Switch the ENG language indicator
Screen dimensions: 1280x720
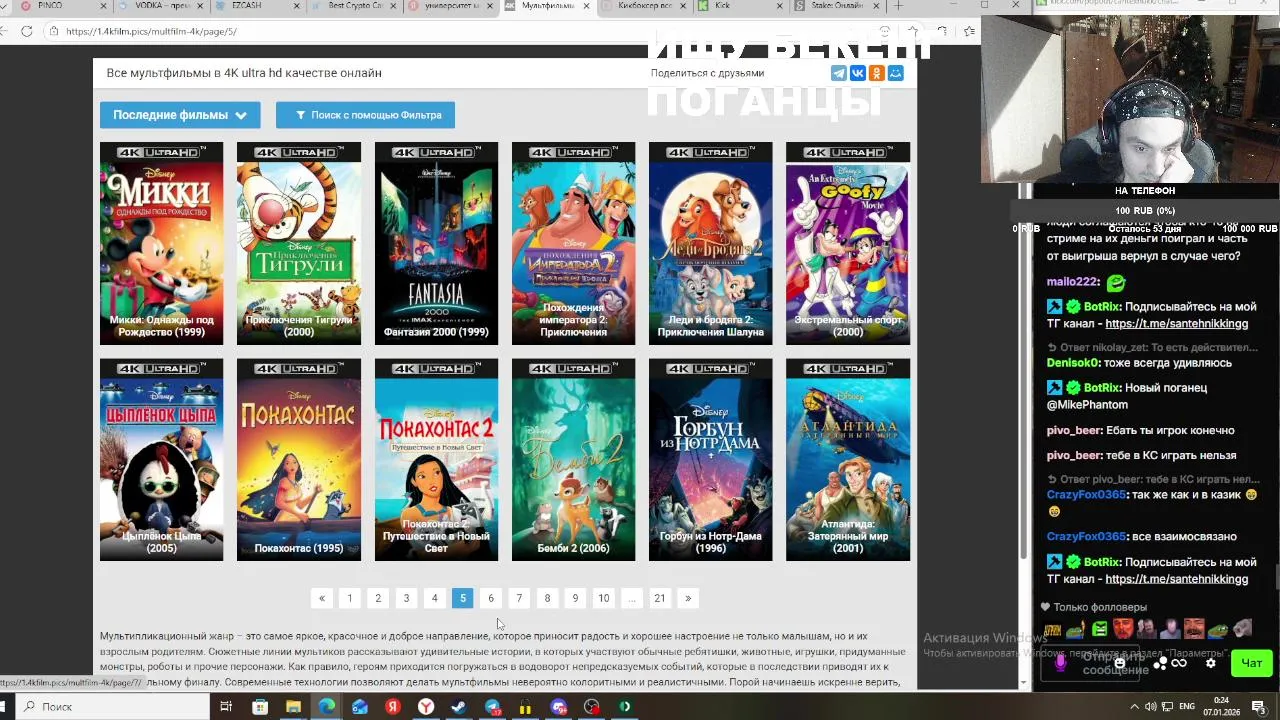click(x=1187, y=707)
